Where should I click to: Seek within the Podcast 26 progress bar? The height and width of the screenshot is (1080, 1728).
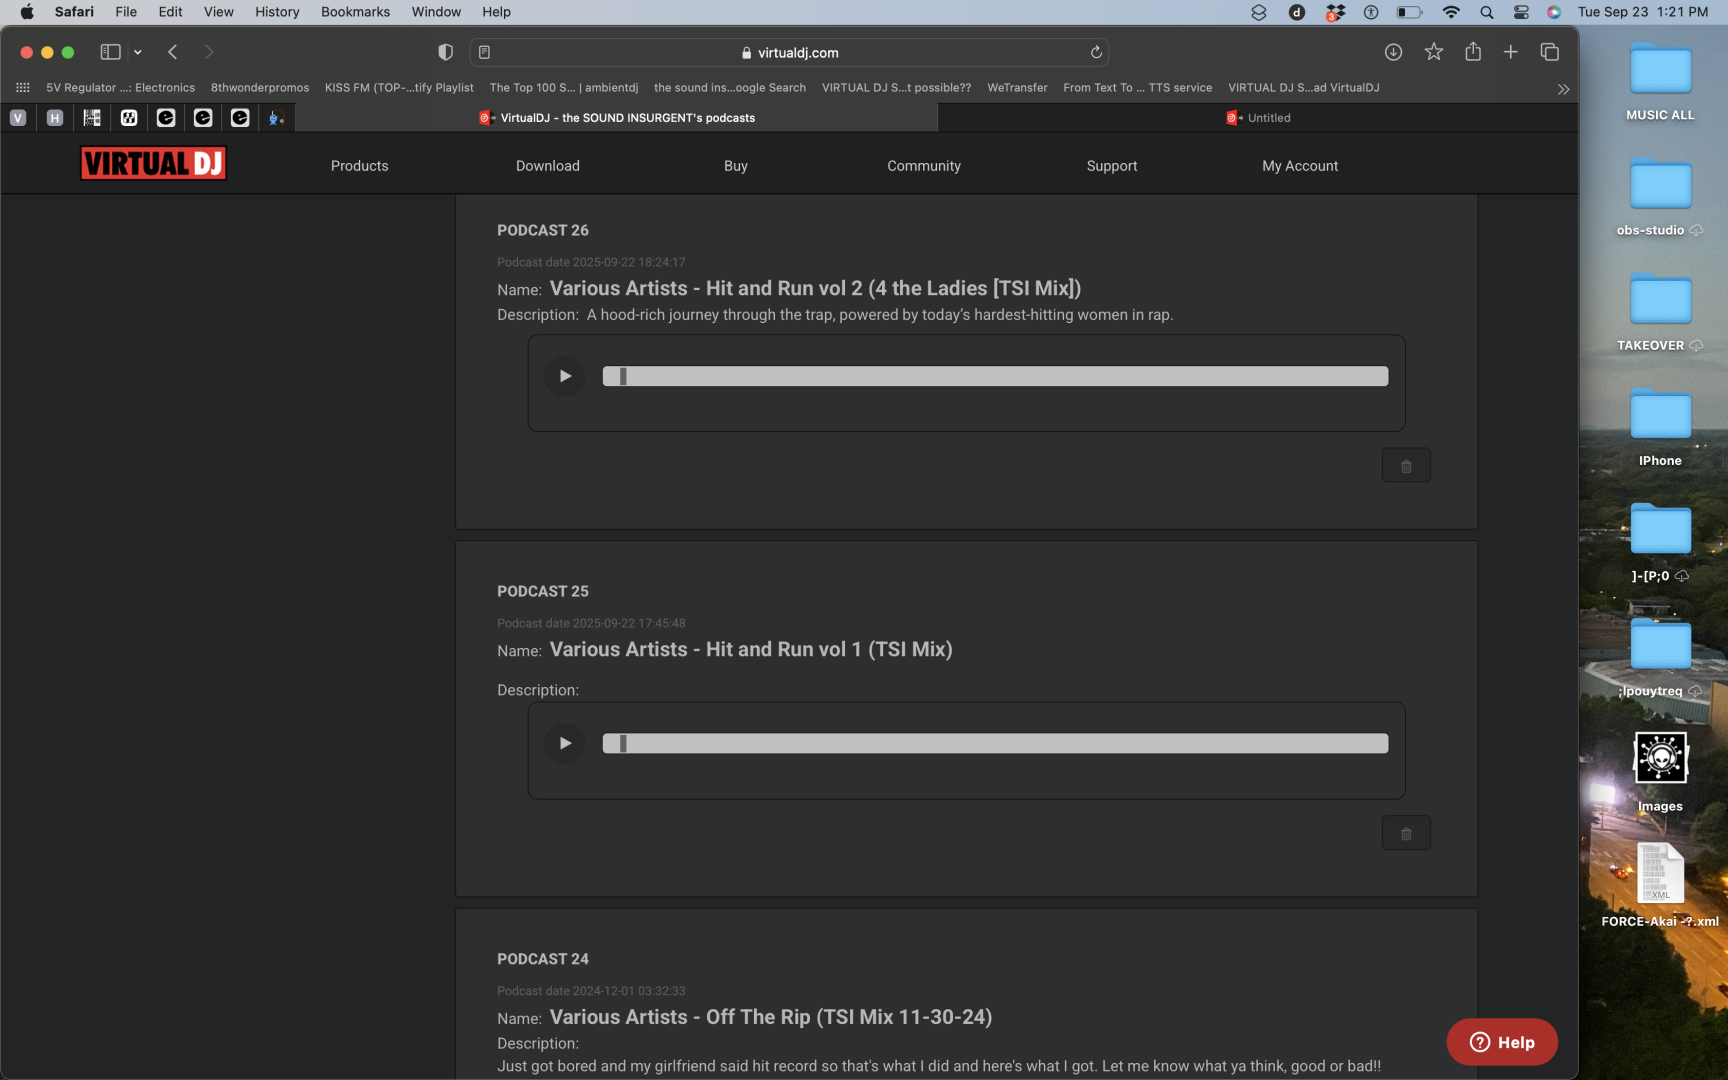(x=995, y=376)
